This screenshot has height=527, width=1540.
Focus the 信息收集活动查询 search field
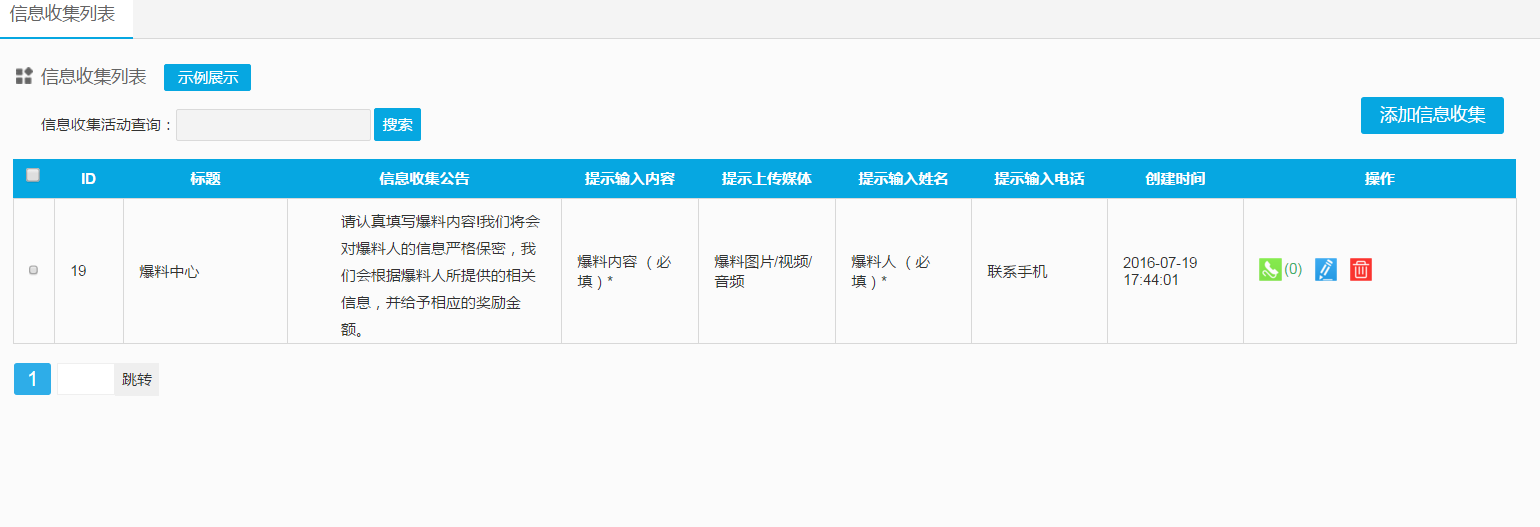click(x=273, y=125)
